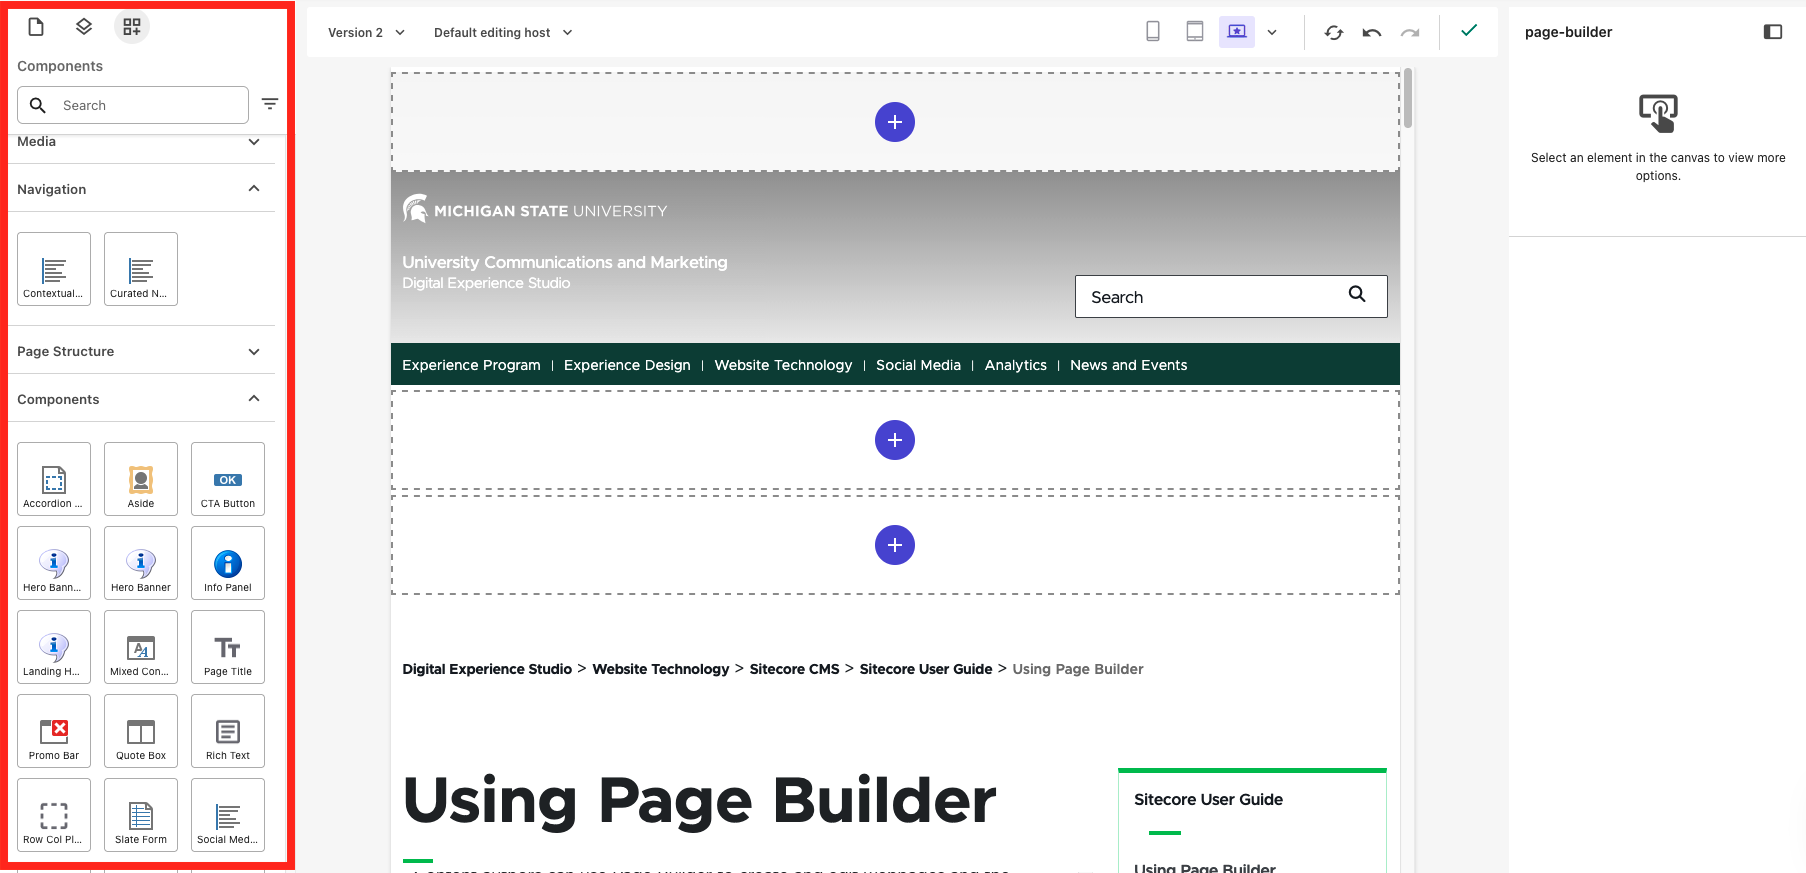Screen dimensions: 1806x873
Task: Switch to tablet device preview
Action: 1195,32
